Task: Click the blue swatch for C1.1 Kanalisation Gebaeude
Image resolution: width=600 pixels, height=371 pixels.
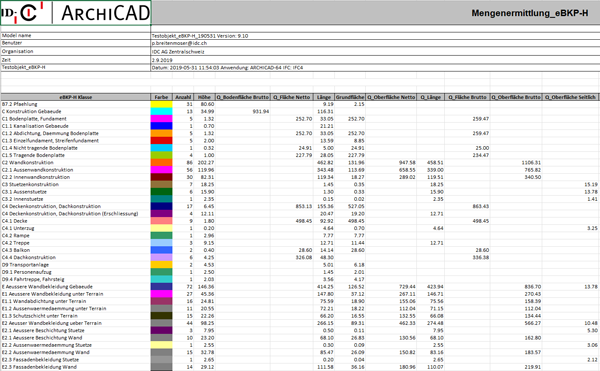Action: (x=161, y=126)
